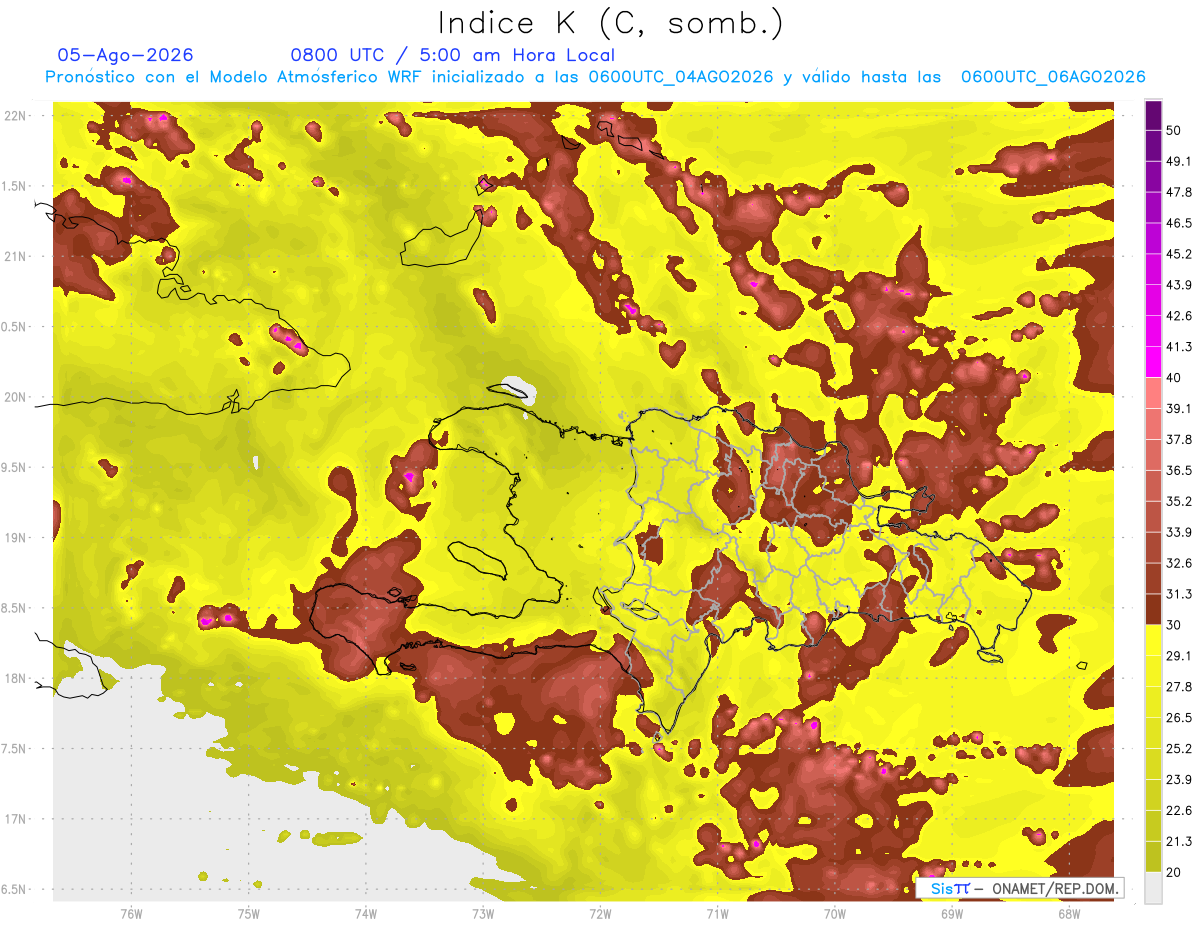1200x927 pixels.
Task: Click the '30' color scale value
Action: (x=1174, y=625)
